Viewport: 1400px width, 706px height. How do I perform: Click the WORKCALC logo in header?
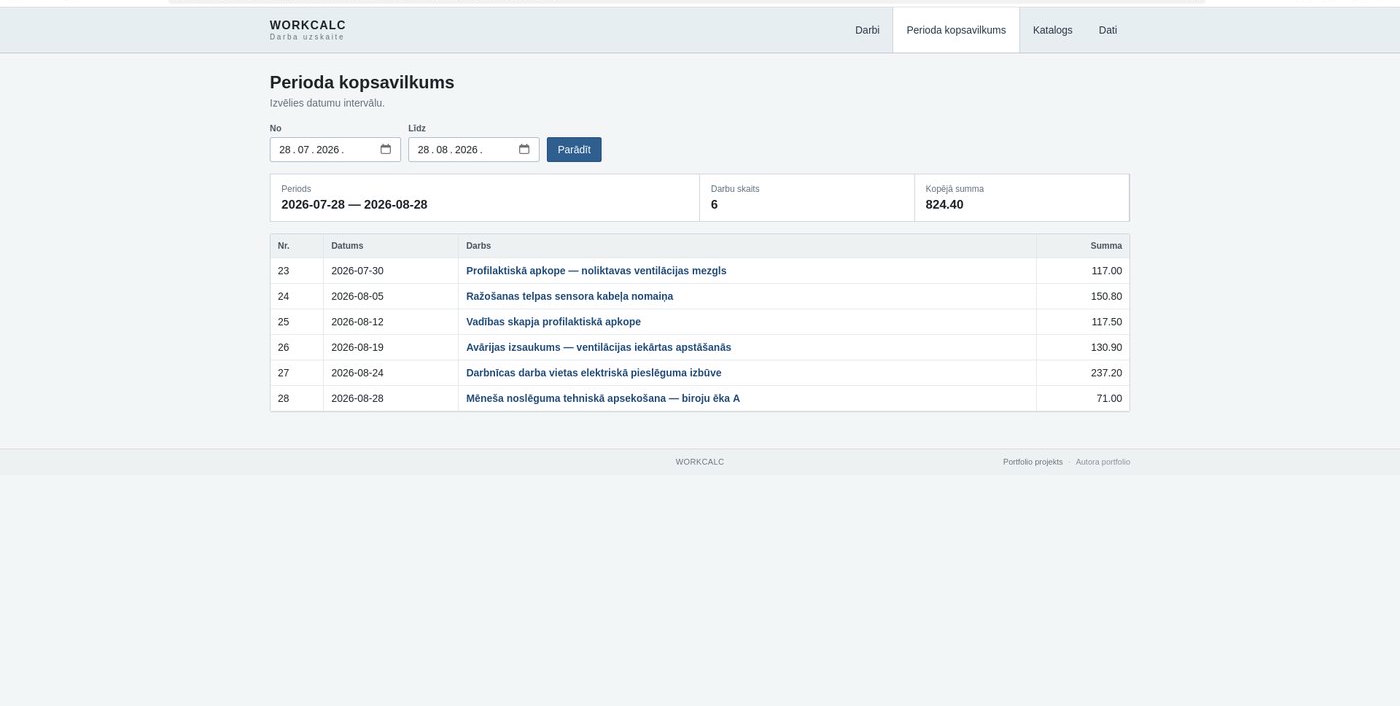(308, 30)
